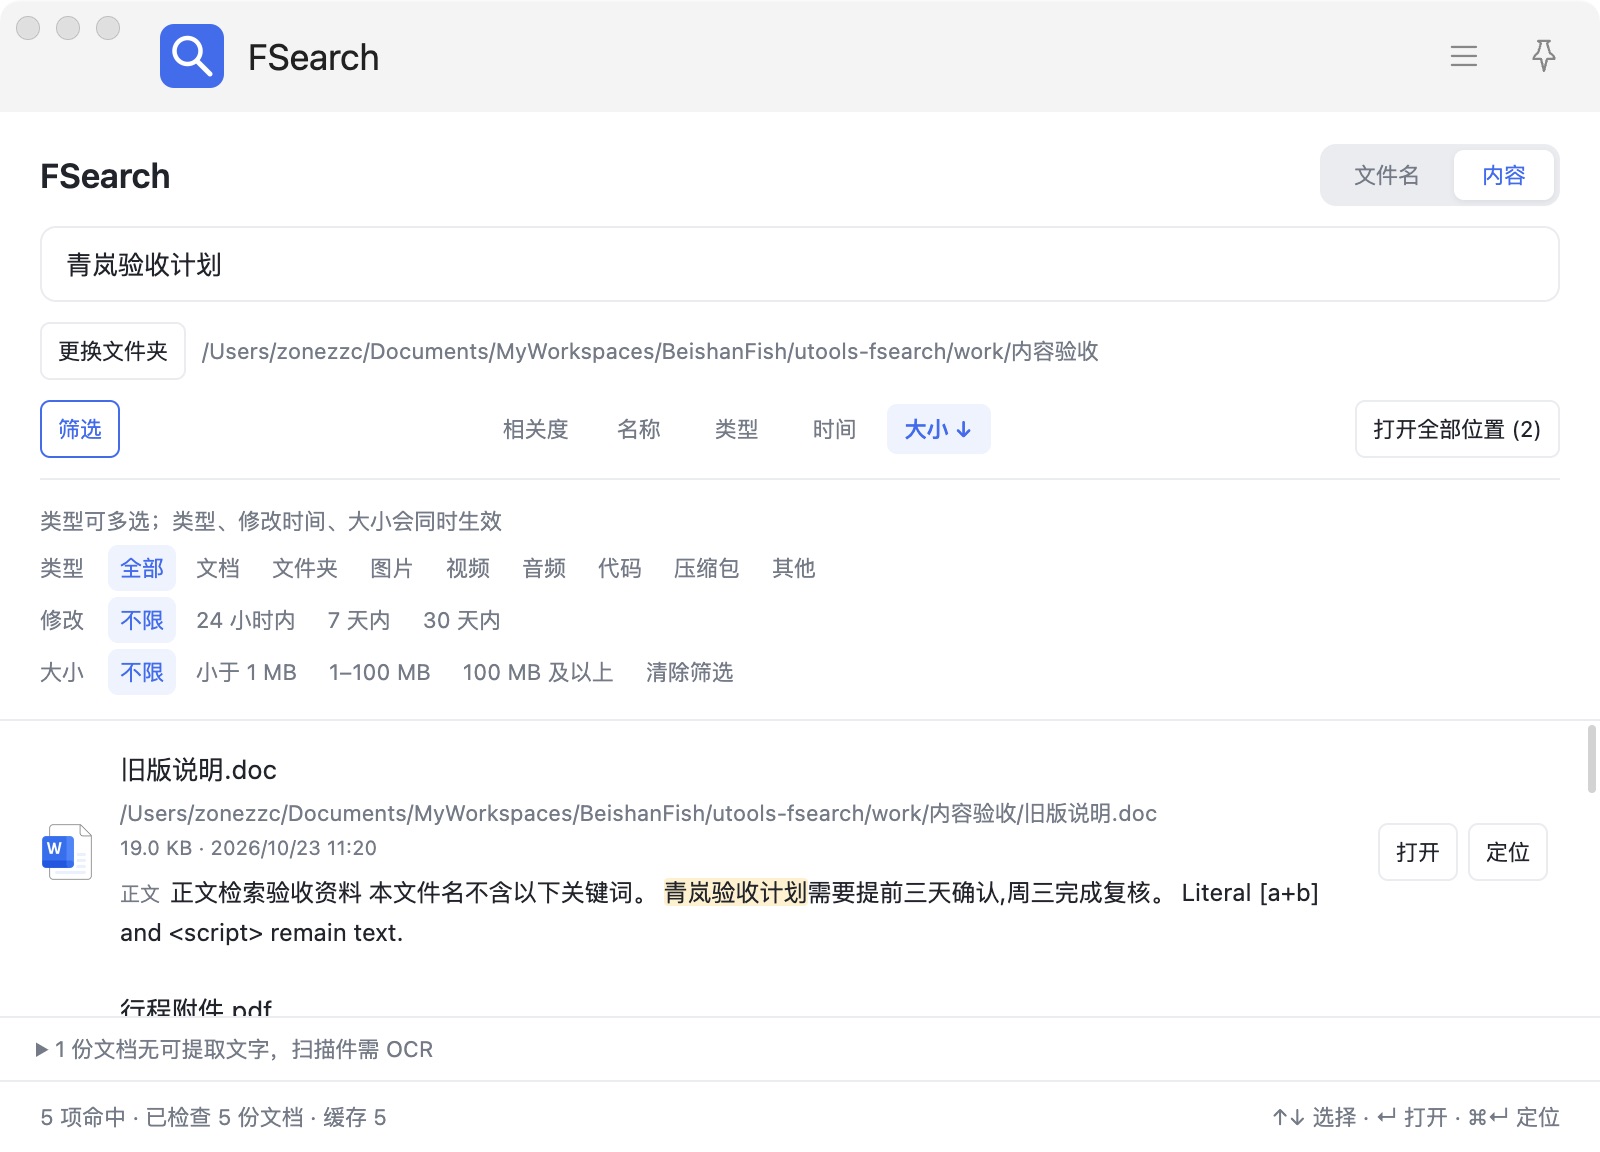
Task: Click the folder path ending in 内容验收
Action: (650, 351)
